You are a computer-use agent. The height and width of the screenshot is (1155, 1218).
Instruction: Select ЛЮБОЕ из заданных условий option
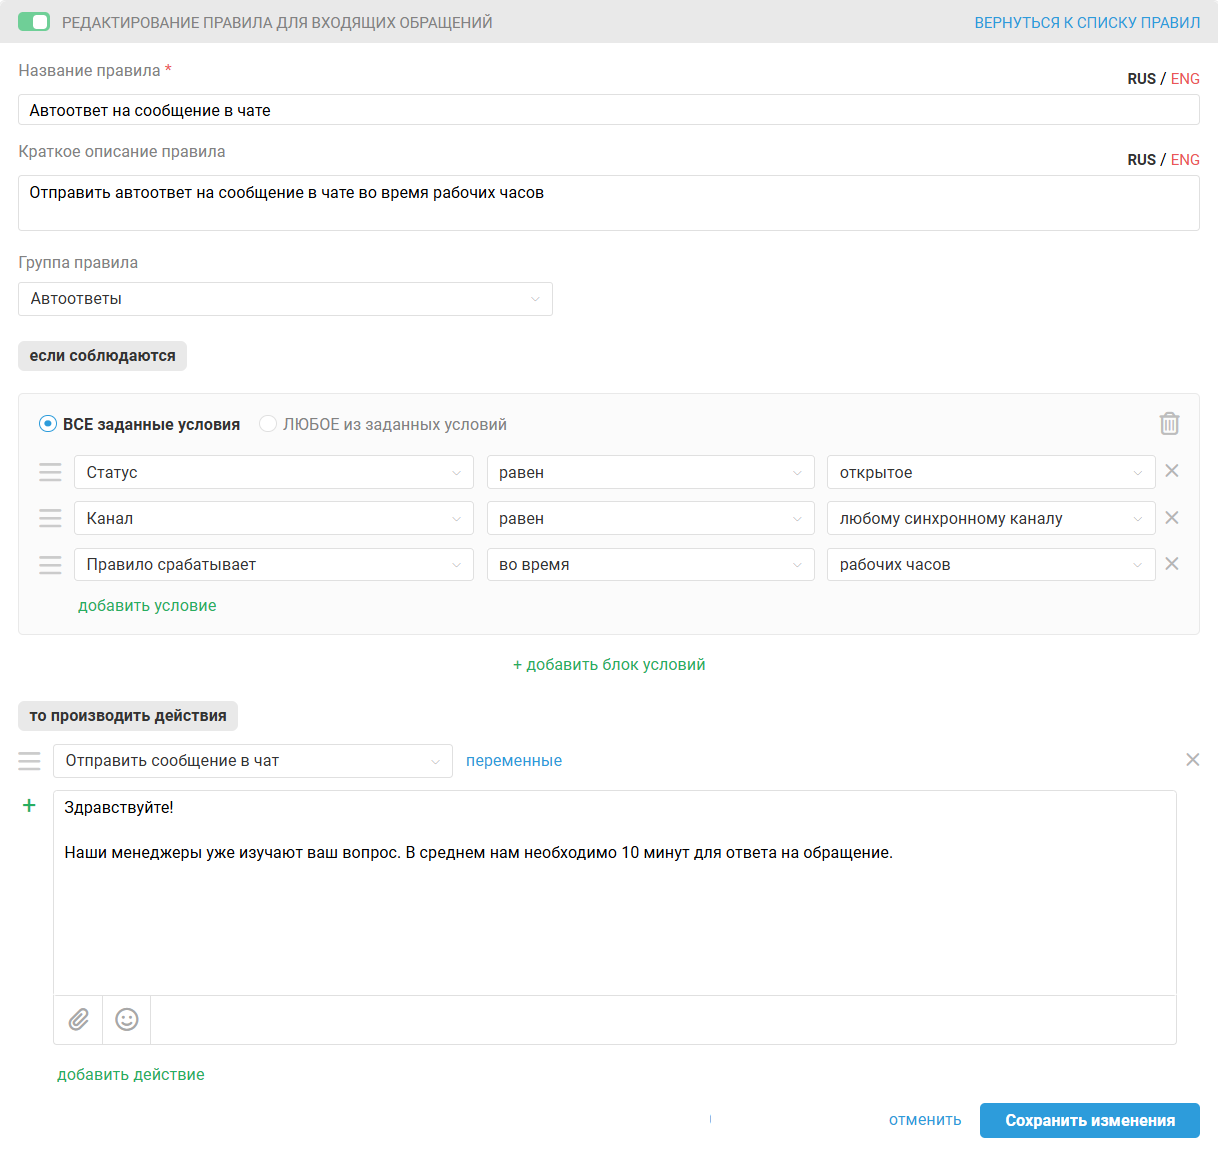268,424
